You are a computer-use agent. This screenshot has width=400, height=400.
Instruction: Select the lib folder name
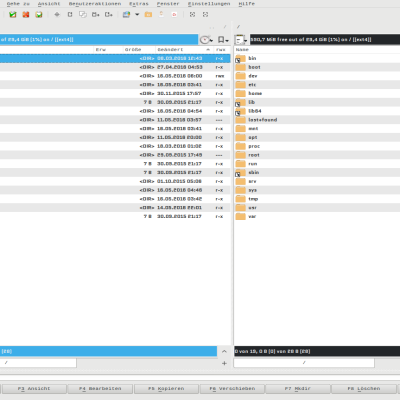[251, 102]
